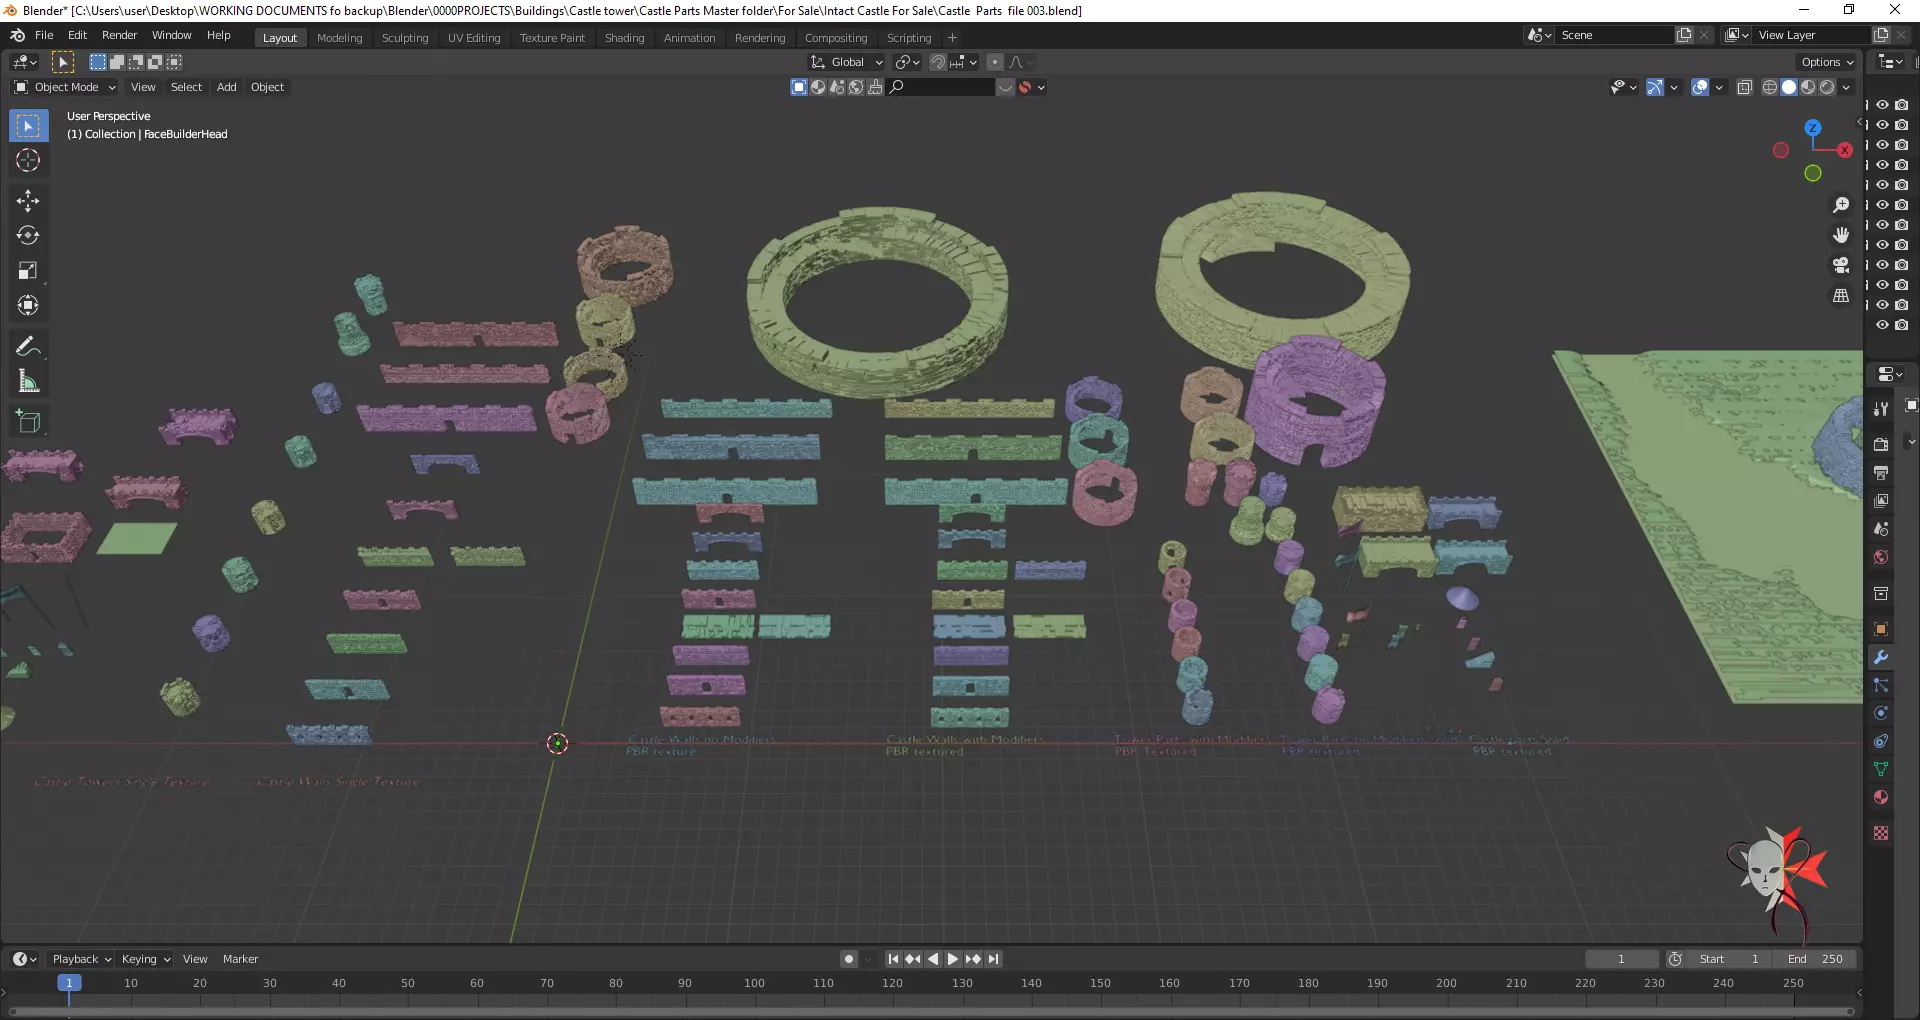Open the Object Data green triangle tab
Screen dimensions: 1920x1020
[1881, 769]
